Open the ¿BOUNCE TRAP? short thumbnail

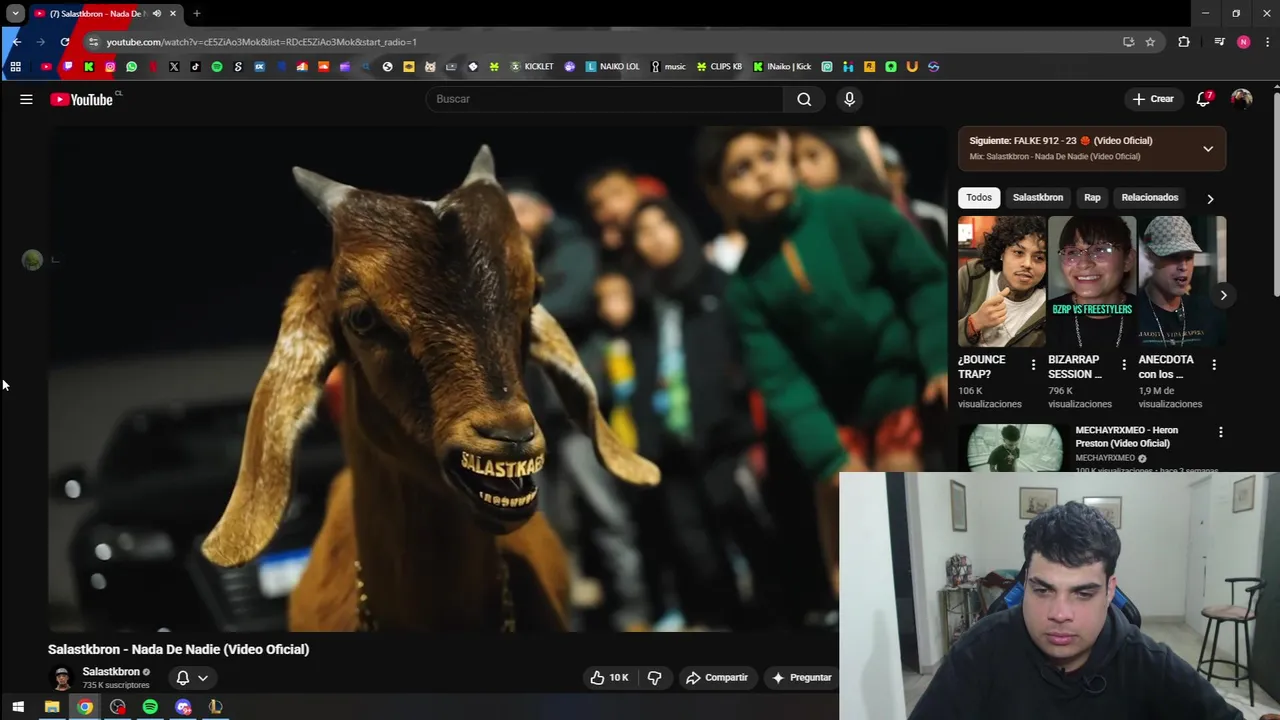tap(1002, 281)
